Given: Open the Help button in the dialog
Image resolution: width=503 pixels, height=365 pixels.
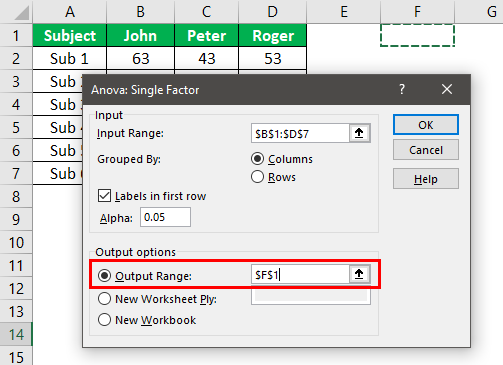Looking at the screenshot, I should coord(426,179).
